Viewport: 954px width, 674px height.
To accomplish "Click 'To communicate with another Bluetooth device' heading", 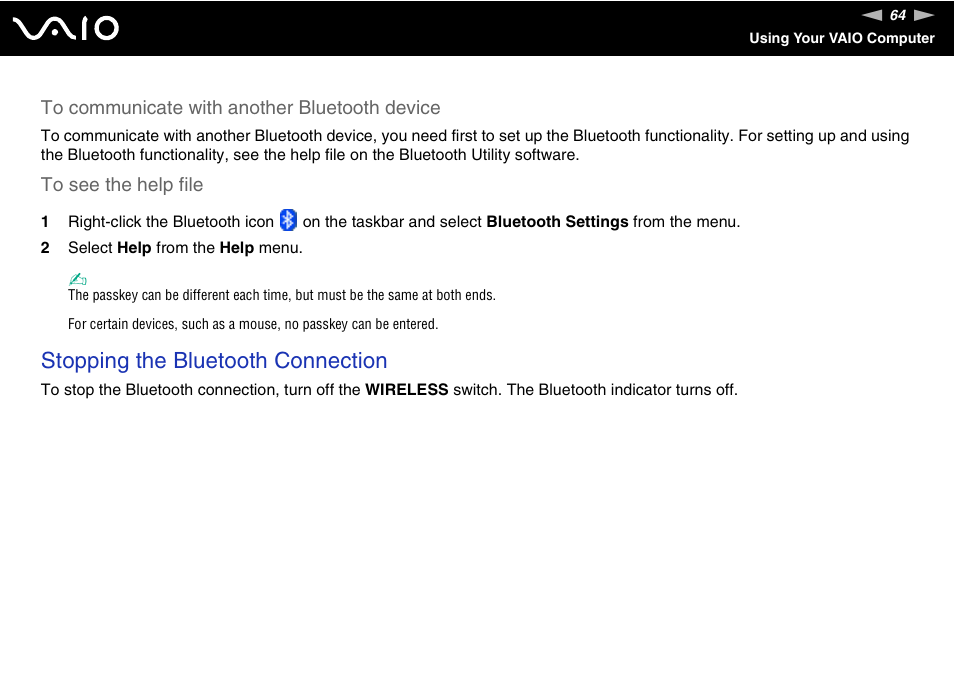I will tap(240, 108).
